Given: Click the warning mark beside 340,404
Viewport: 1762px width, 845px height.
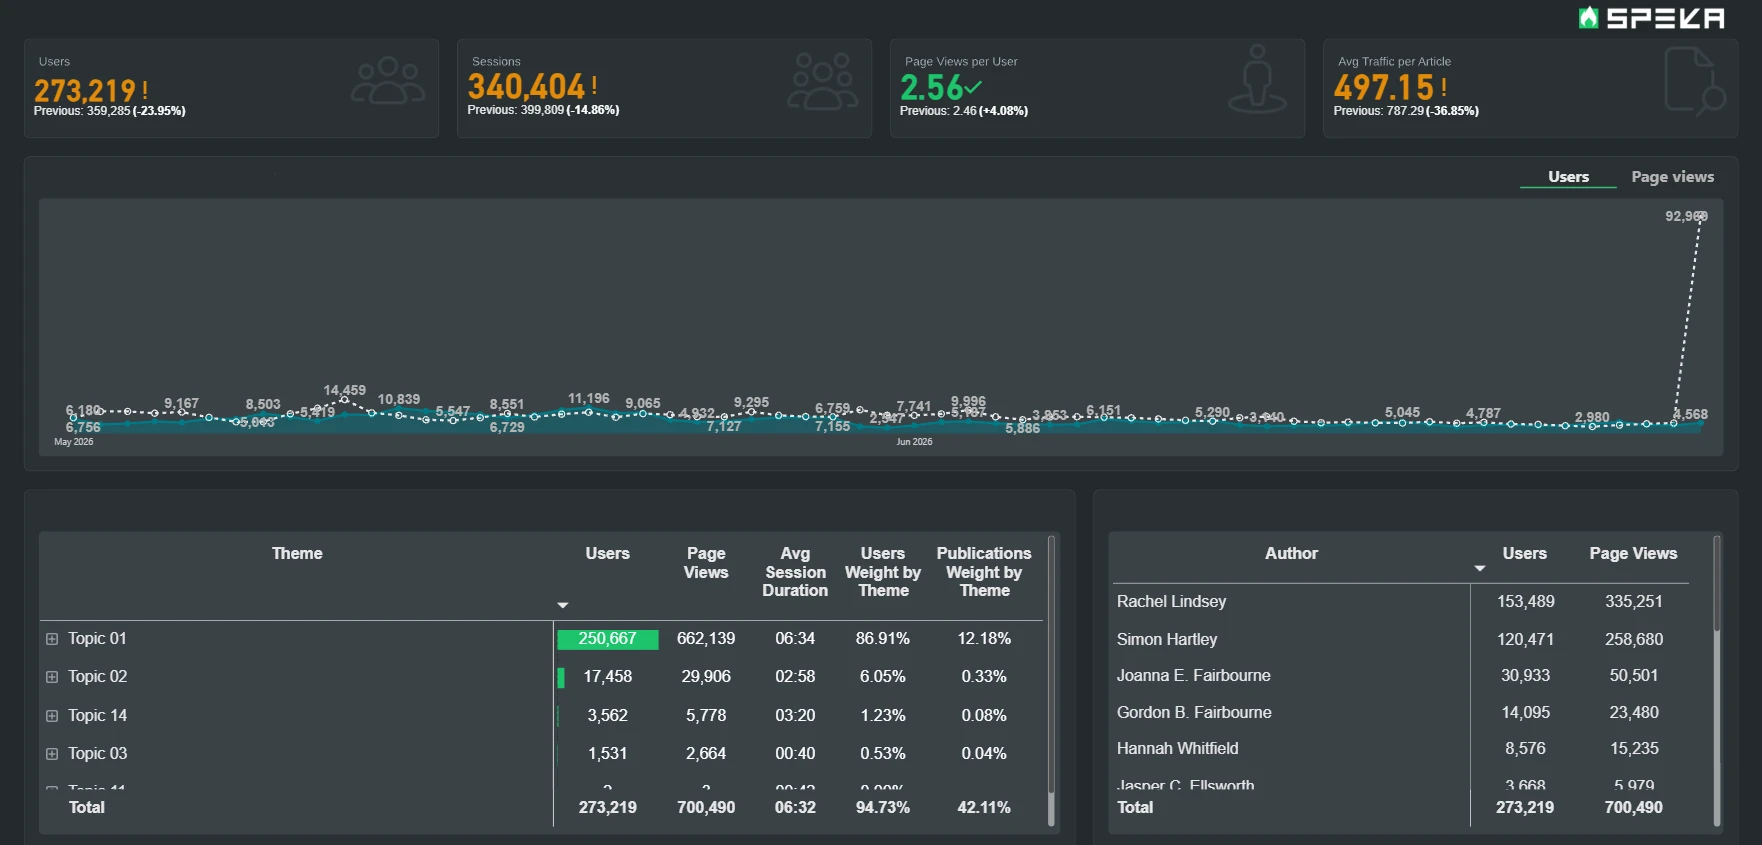Looking at the screenshot, I should 595,86.
